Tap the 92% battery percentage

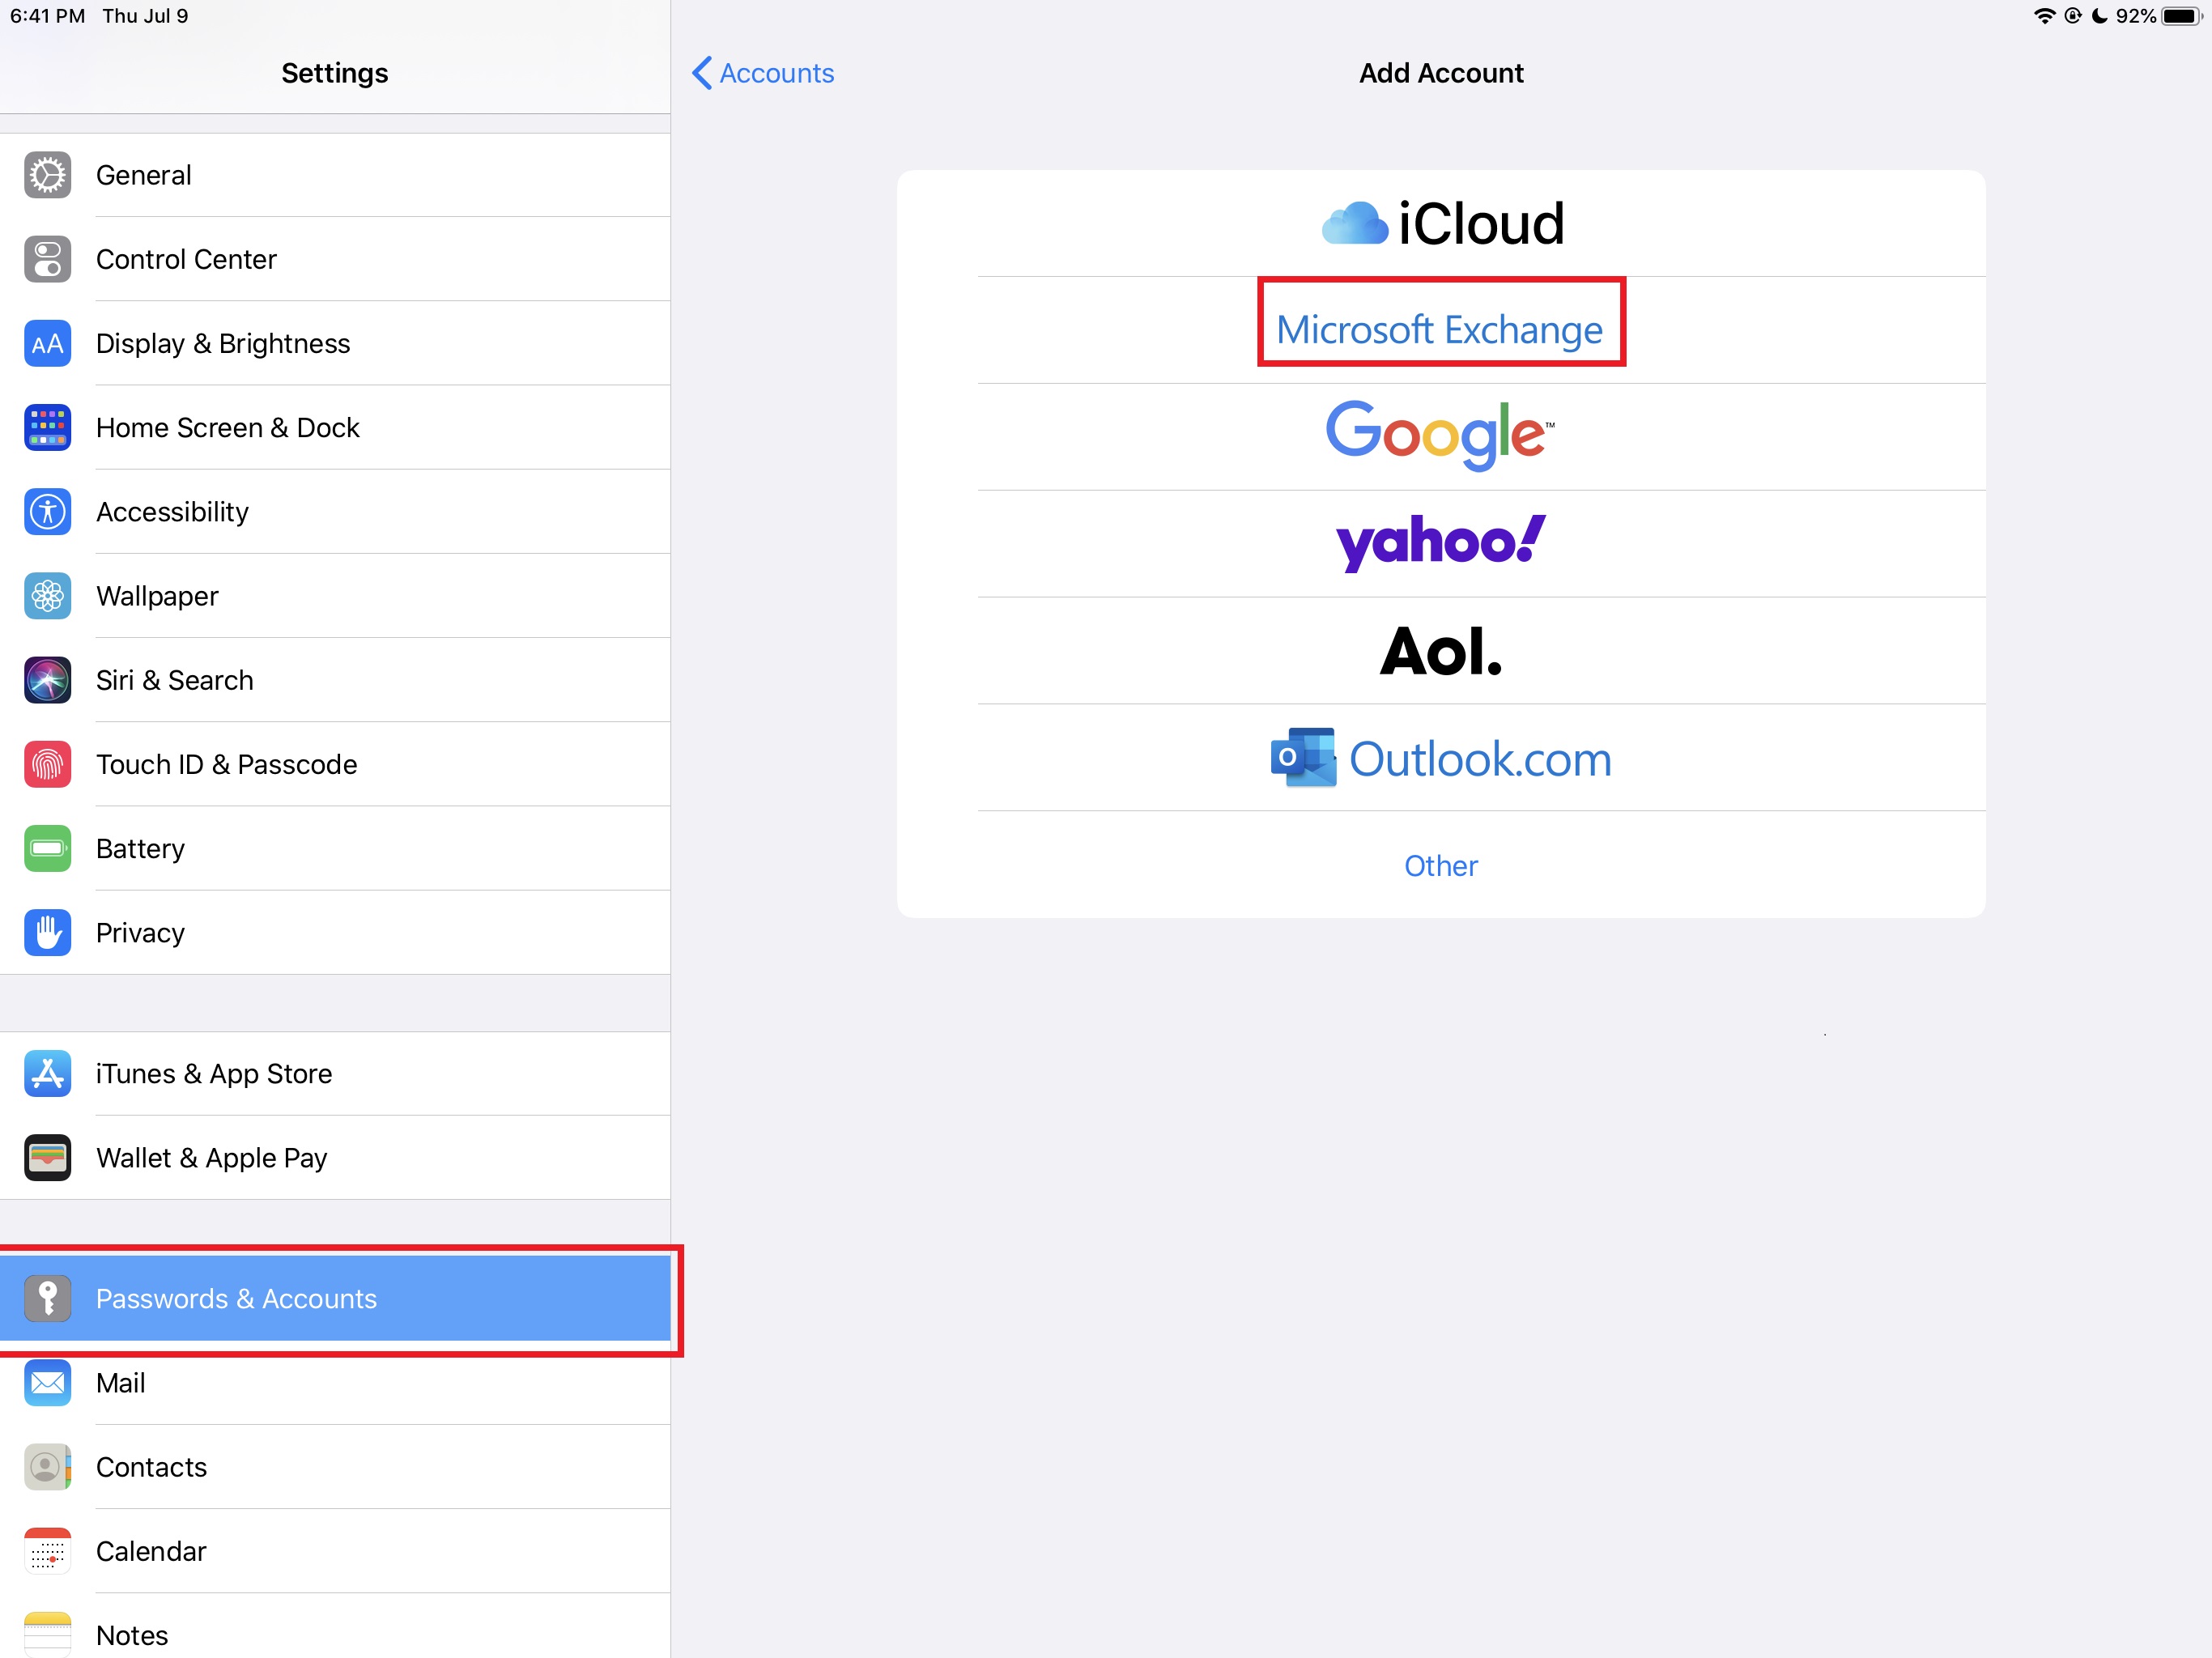point(2135,16)
